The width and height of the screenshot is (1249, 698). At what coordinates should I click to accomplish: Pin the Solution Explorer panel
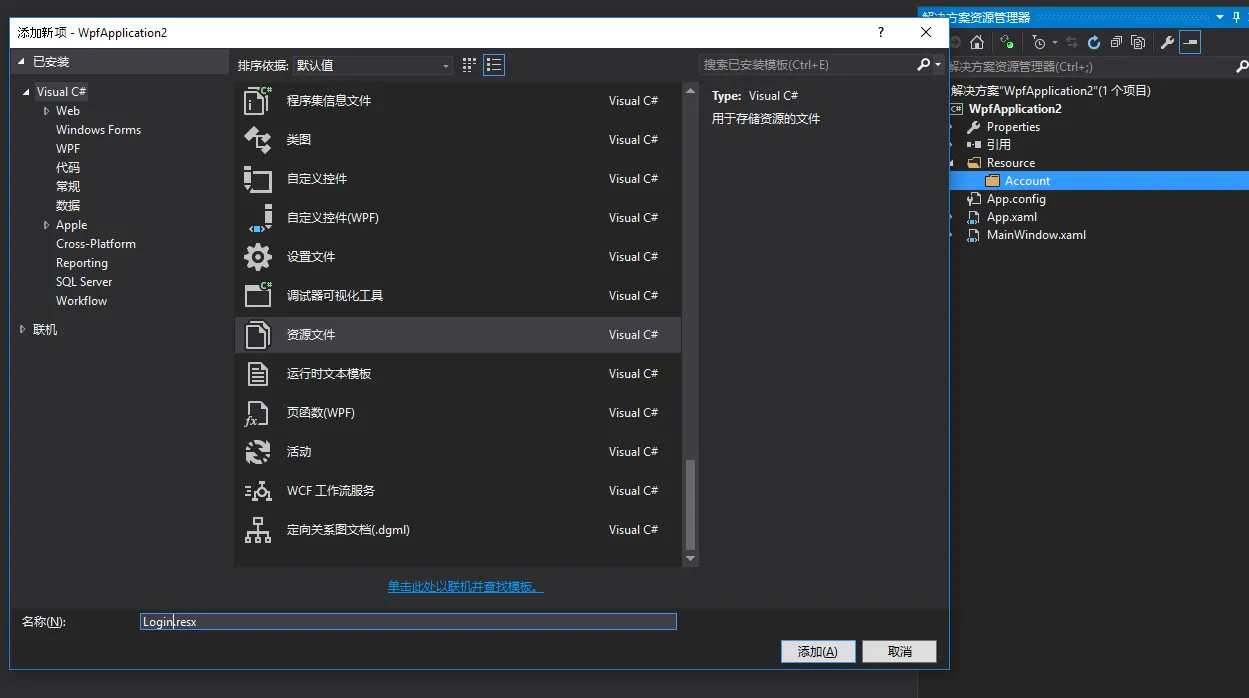point(1237,17)
